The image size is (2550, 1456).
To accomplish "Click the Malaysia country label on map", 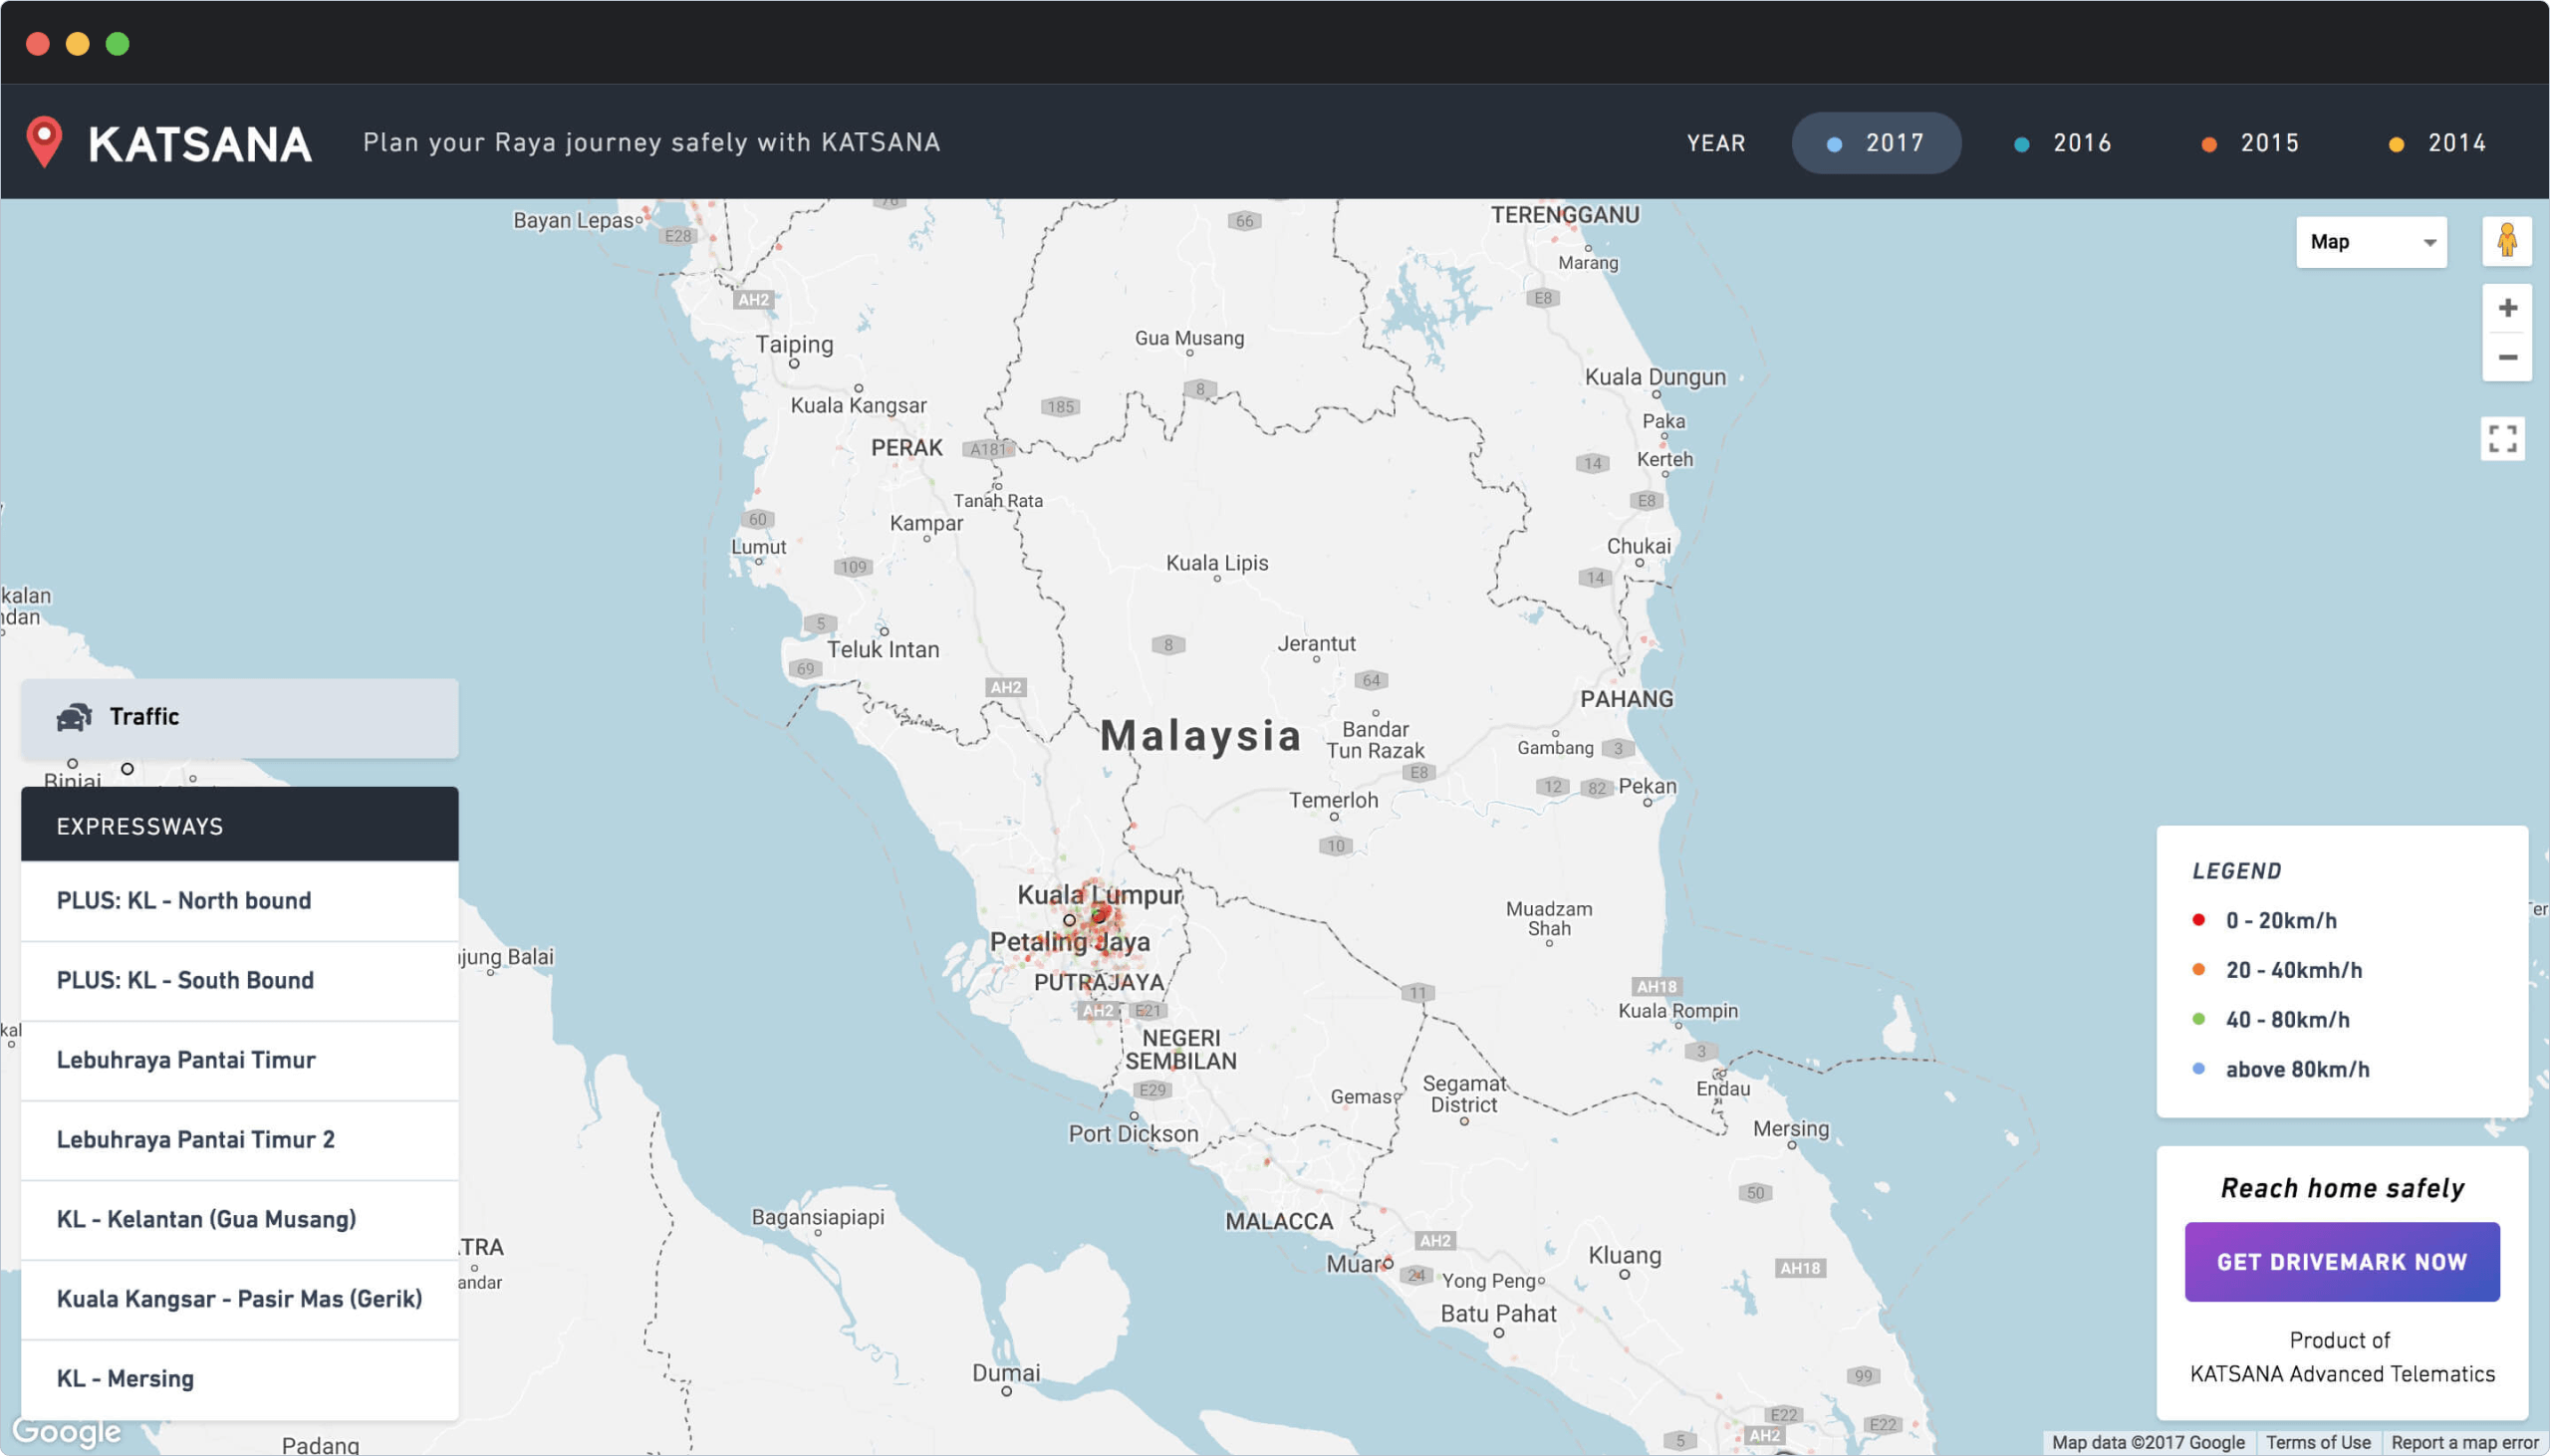I will [1200, 736].
